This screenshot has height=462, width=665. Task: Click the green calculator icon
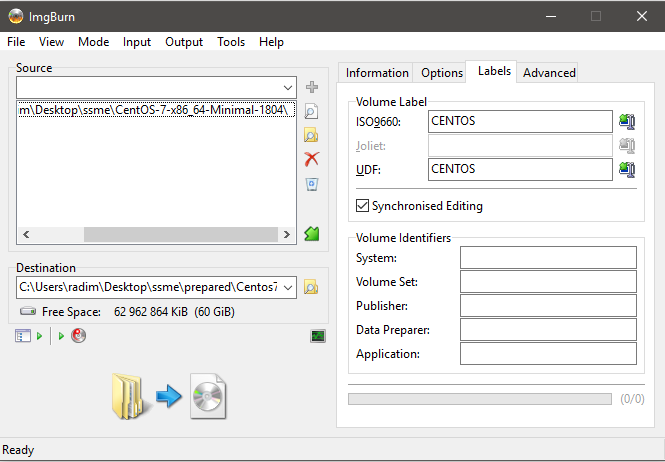(311, 234)
